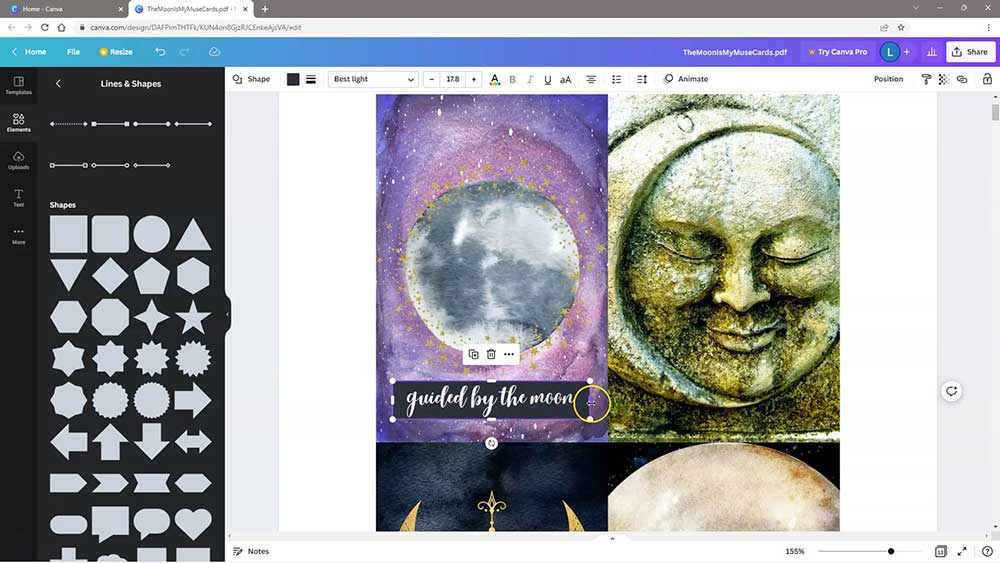Open the zoom percentage 155% menu
This screenshot has width=1000, height=563.
[795, 551]
